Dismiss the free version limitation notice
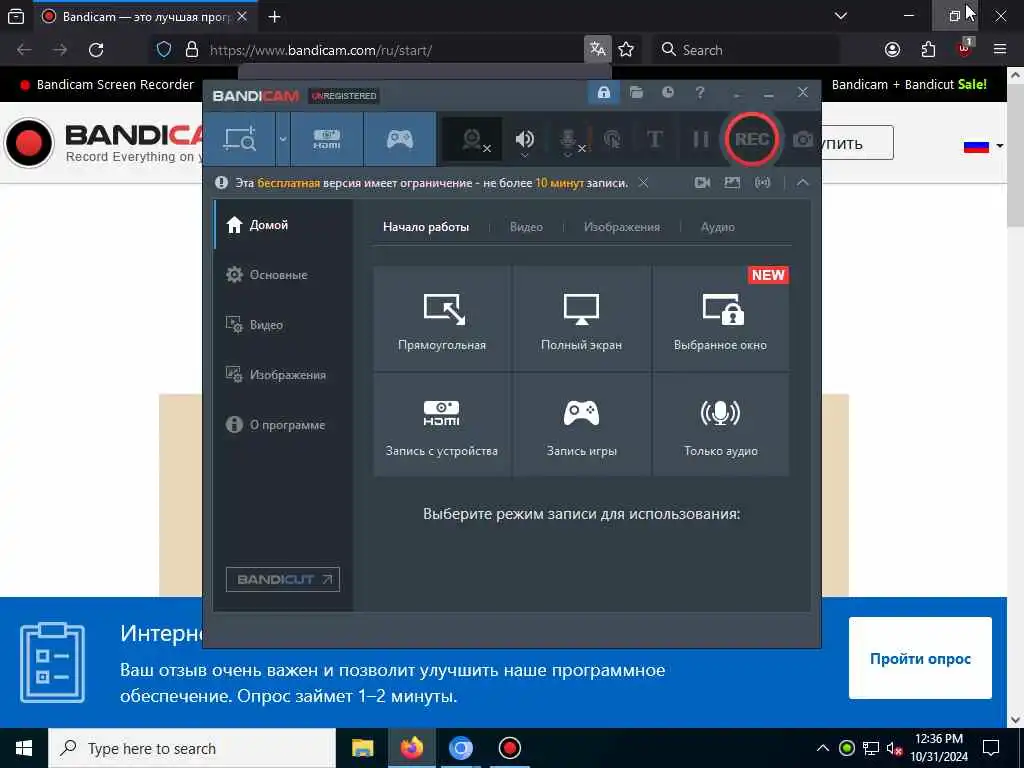Image resolution: width=1024 pixels, height=768 pixels. (643, 183)
